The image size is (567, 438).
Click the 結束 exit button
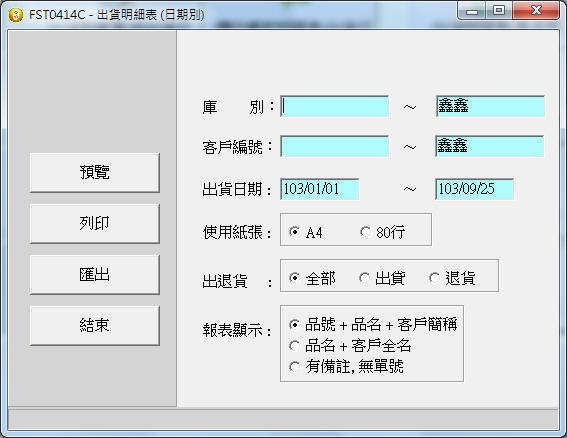tap(95, 325)
